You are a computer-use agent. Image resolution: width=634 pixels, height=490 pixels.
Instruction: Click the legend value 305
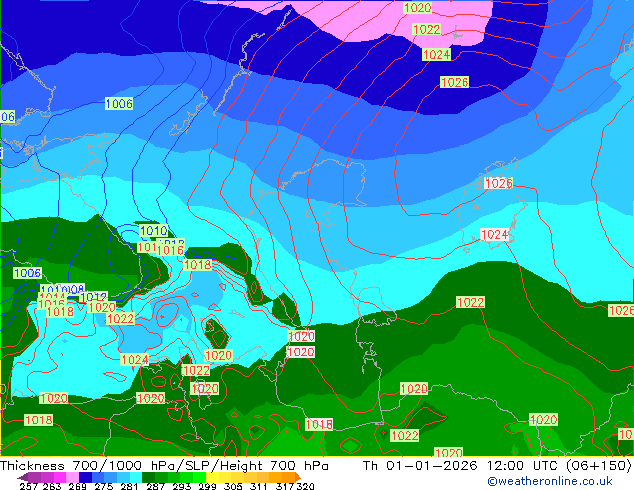coord(233,486)
